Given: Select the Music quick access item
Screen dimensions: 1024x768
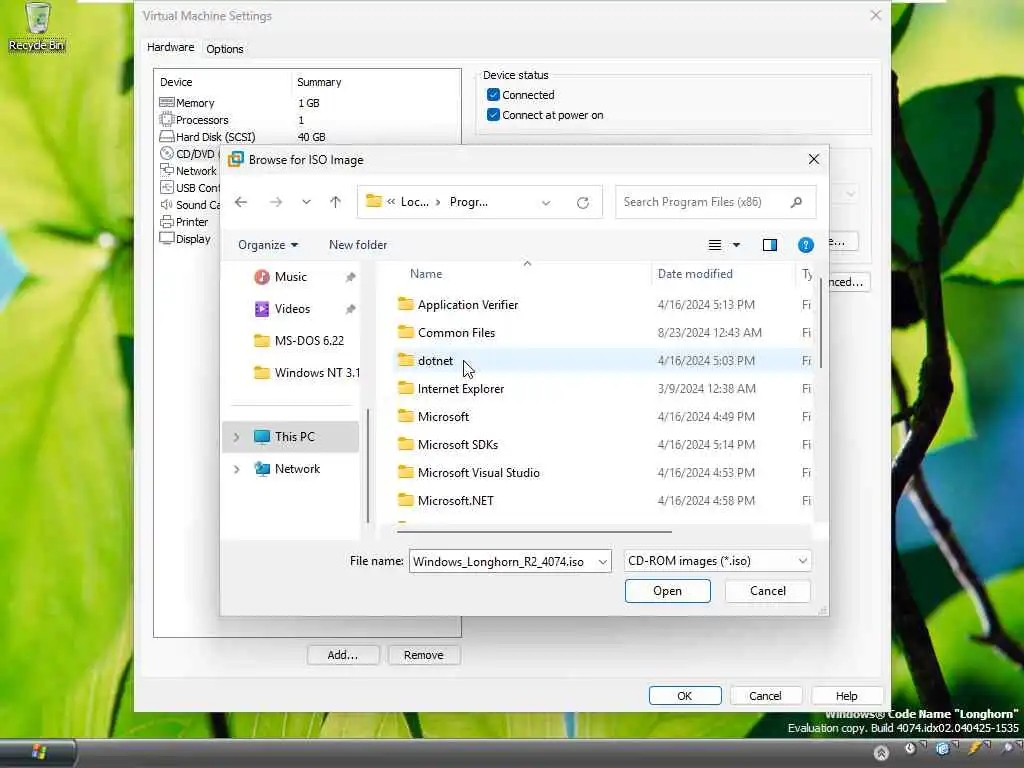Looking at the screenshot, I should coord(291,277).
